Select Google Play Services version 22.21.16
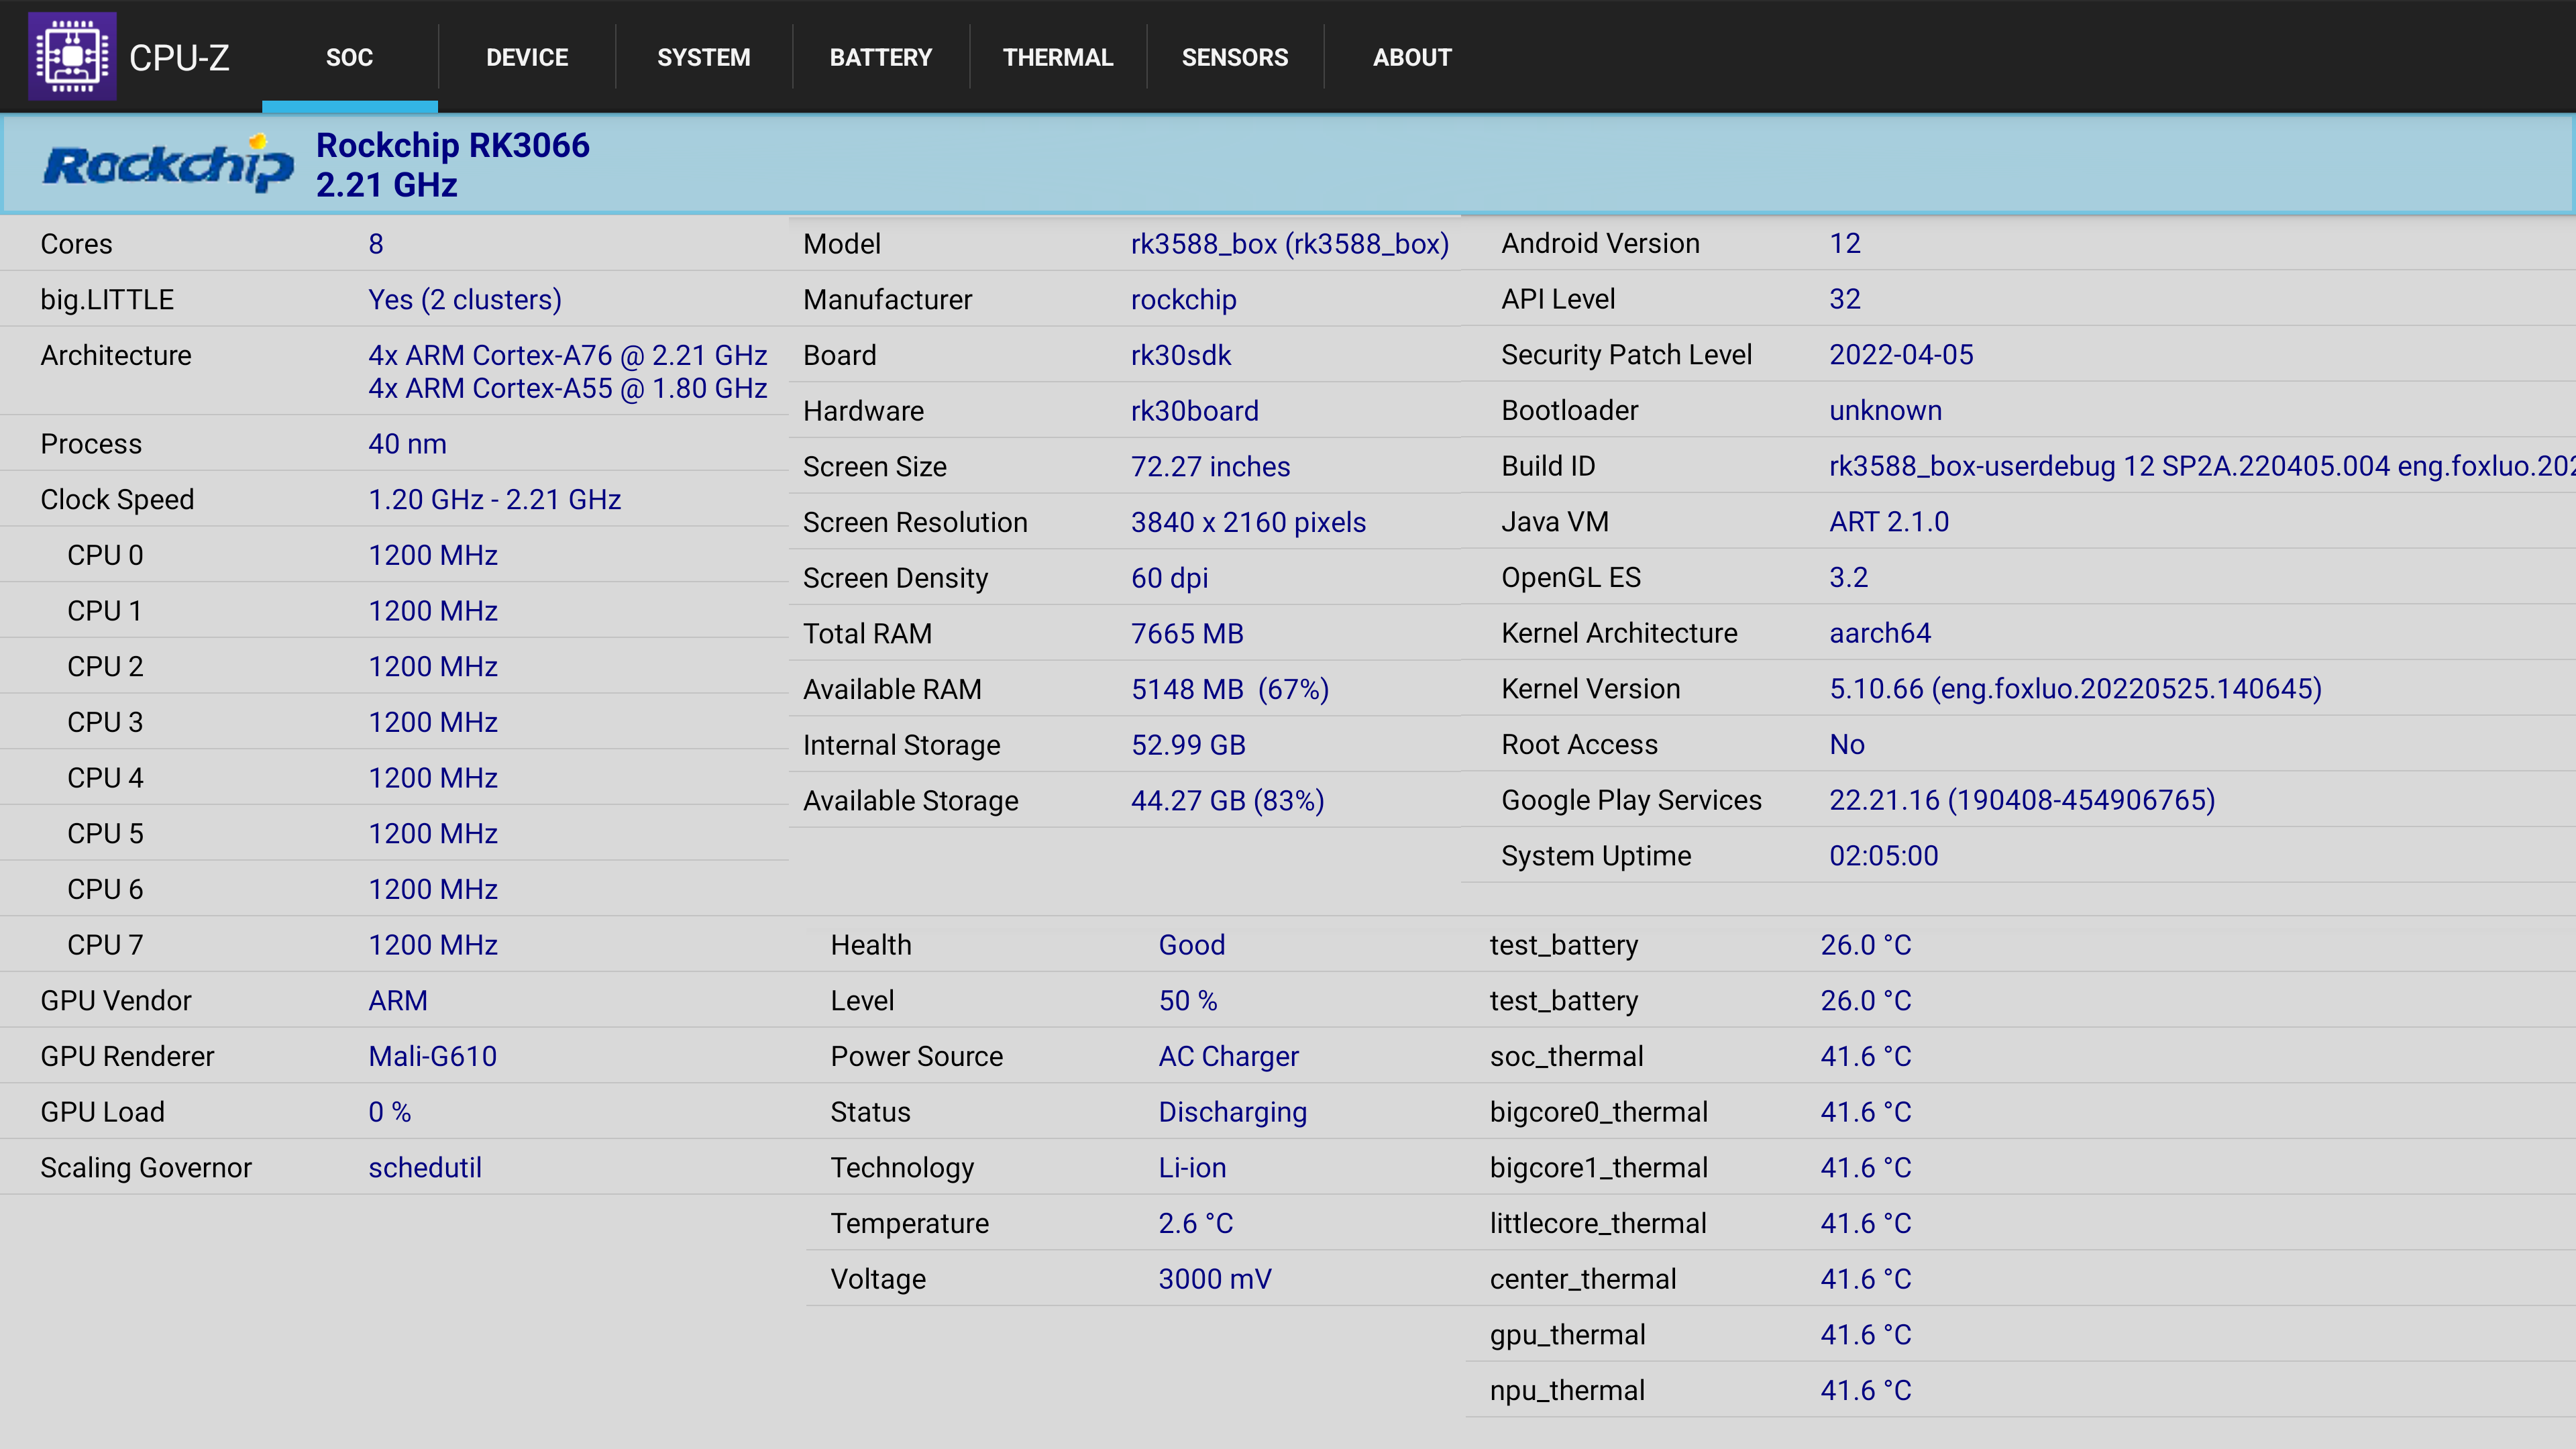The width and height of the screenshot is (2576, 1449). (x=2022, y=800)
